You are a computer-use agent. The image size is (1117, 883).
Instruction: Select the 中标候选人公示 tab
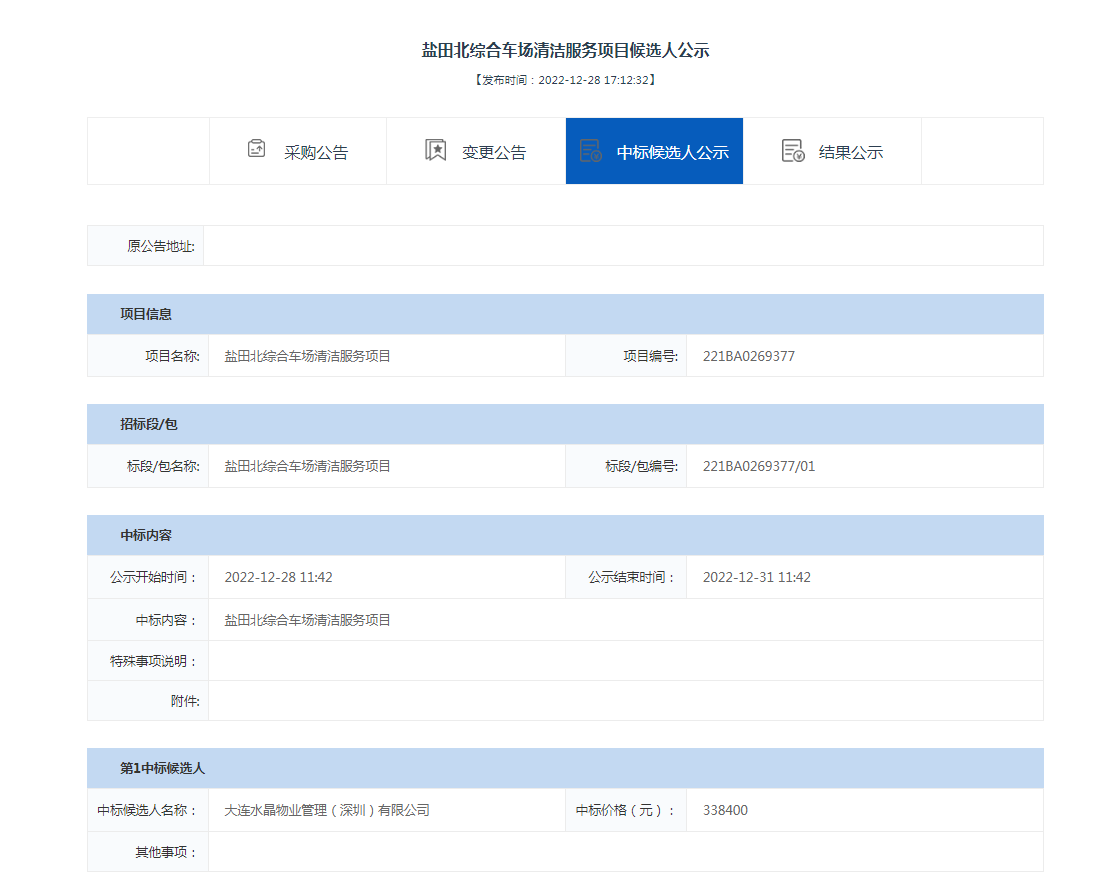pyautogui.click(x=654, y=151)
